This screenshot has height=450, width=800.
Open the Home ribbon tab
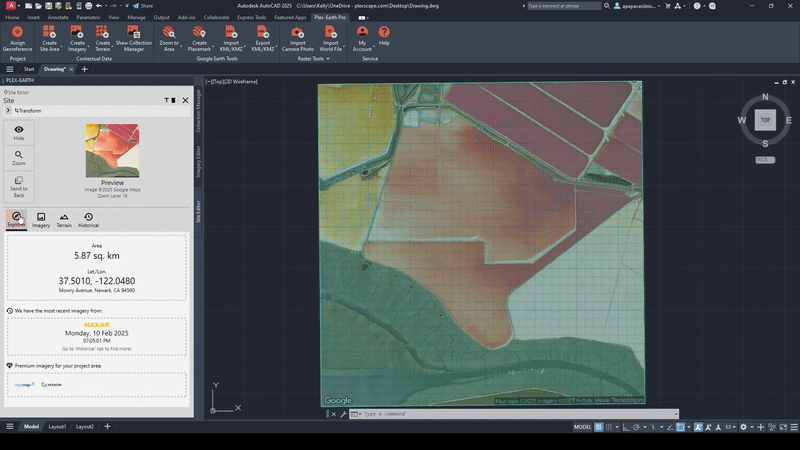pyautogui.click(x=12, y=17)
